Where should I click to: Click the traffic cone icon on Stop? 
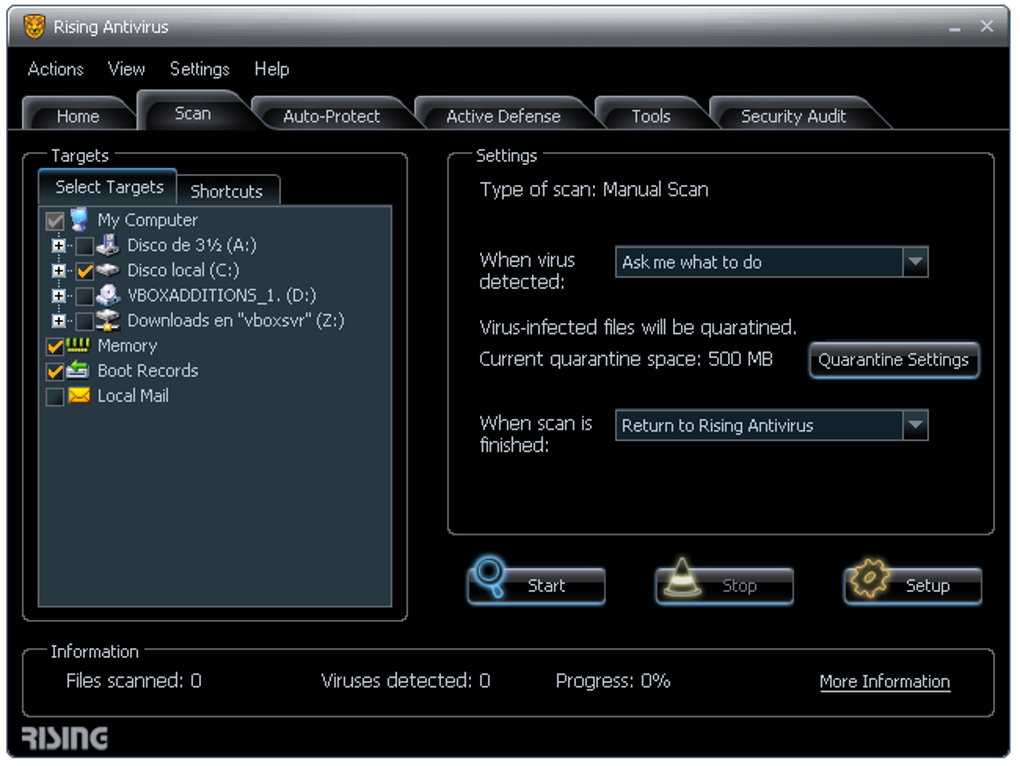pos(681,577)
